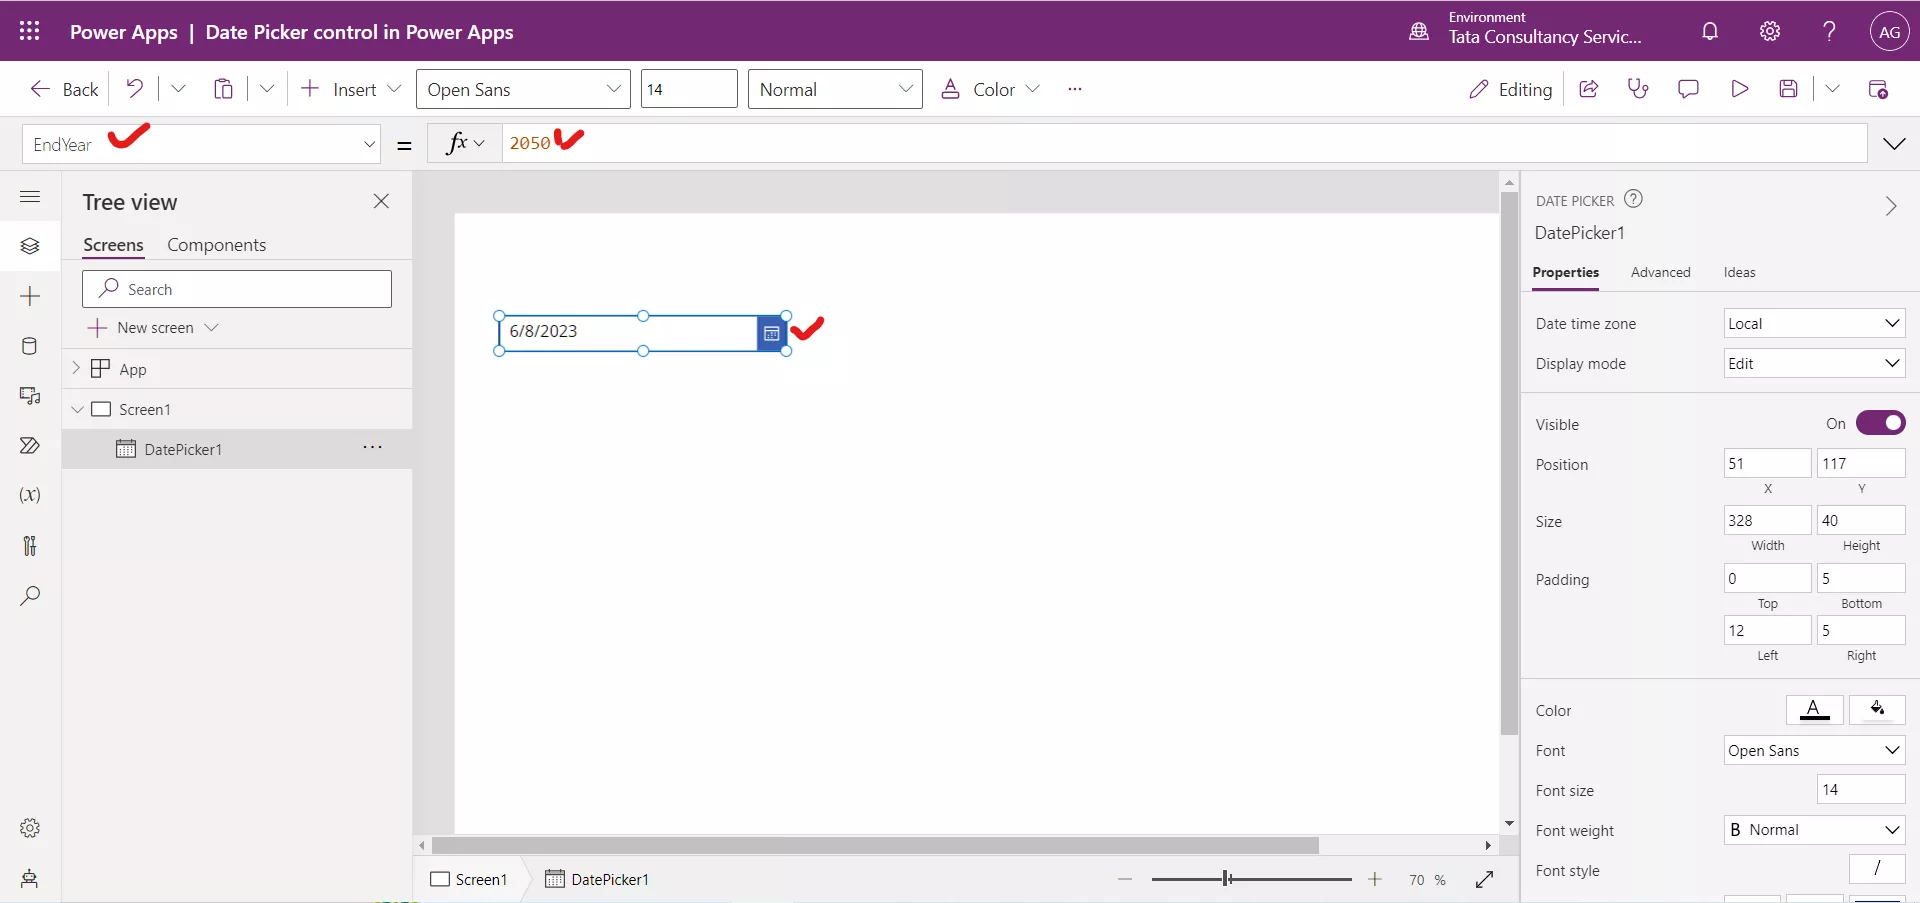Viewport: 1920px width, 903px height.
Task: Open the Variables panel
Action: [30, 495]
